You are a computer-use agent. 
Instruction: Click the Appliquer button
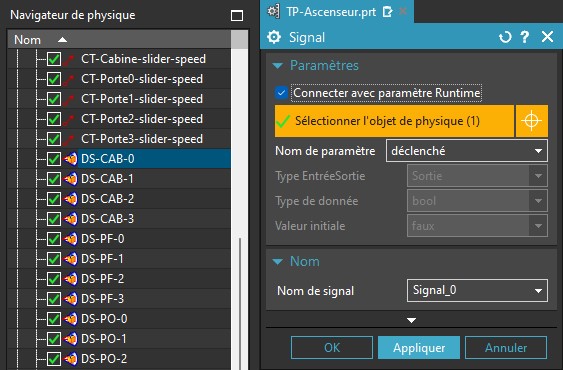(419, 348)
